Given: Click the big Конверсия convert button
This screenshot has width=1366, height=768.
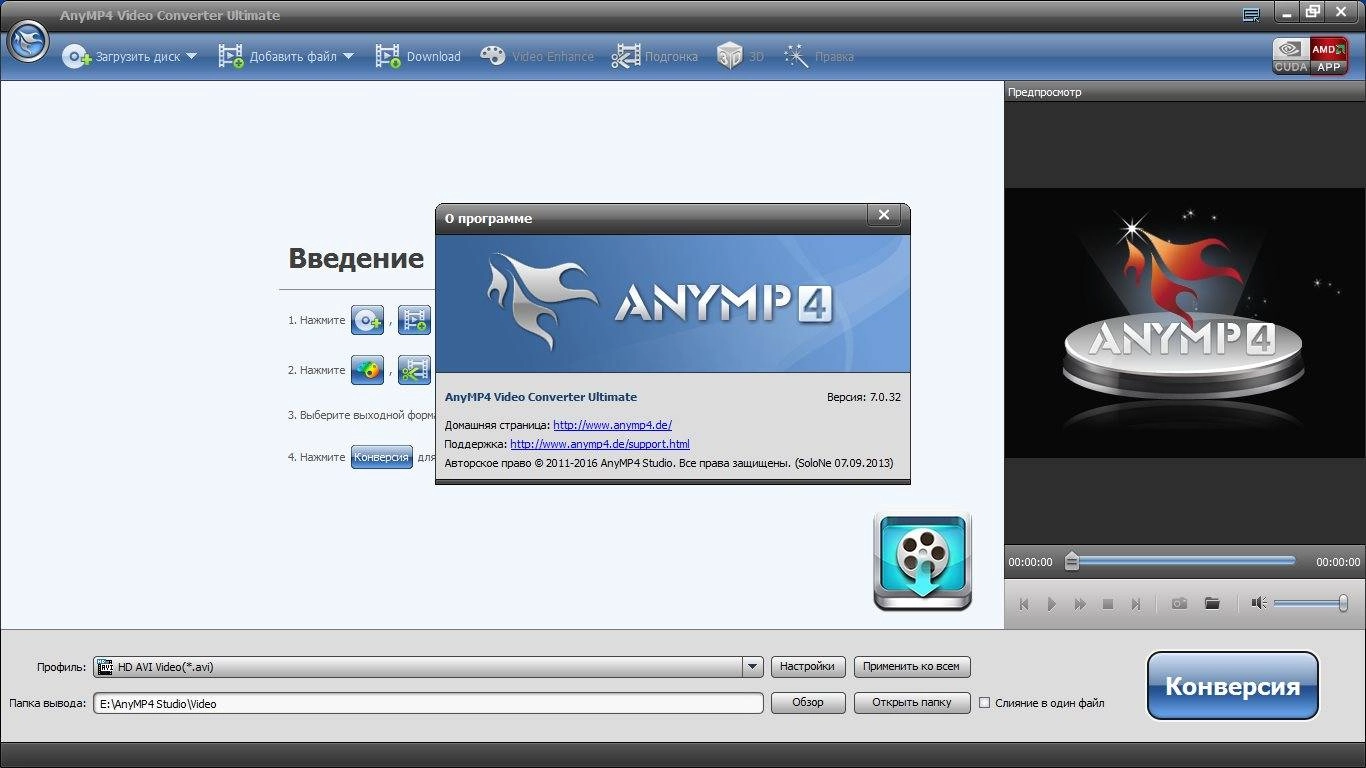Looking at the screenshot, I should tap(1232, 686).
